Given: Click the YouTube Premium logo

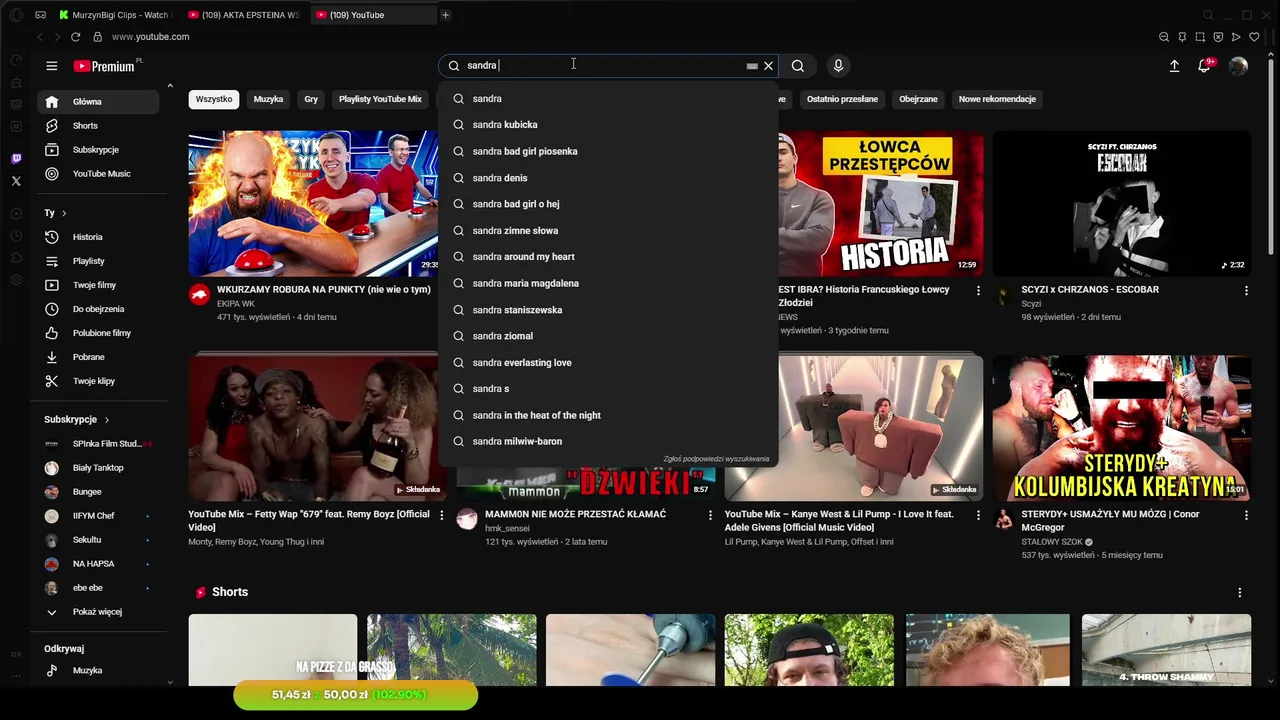Looking at the screenshot, I should click(x=104, y=66).
